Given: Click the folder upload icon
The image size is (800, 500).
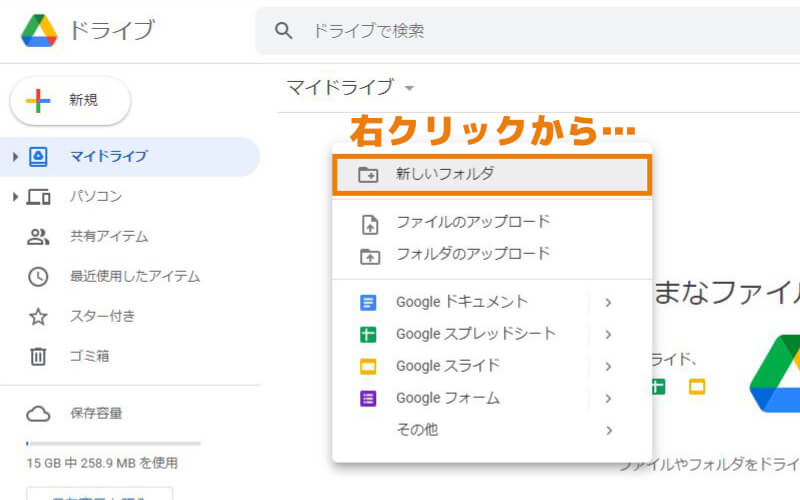Looking at the screenshot, I should pos(370,257).
